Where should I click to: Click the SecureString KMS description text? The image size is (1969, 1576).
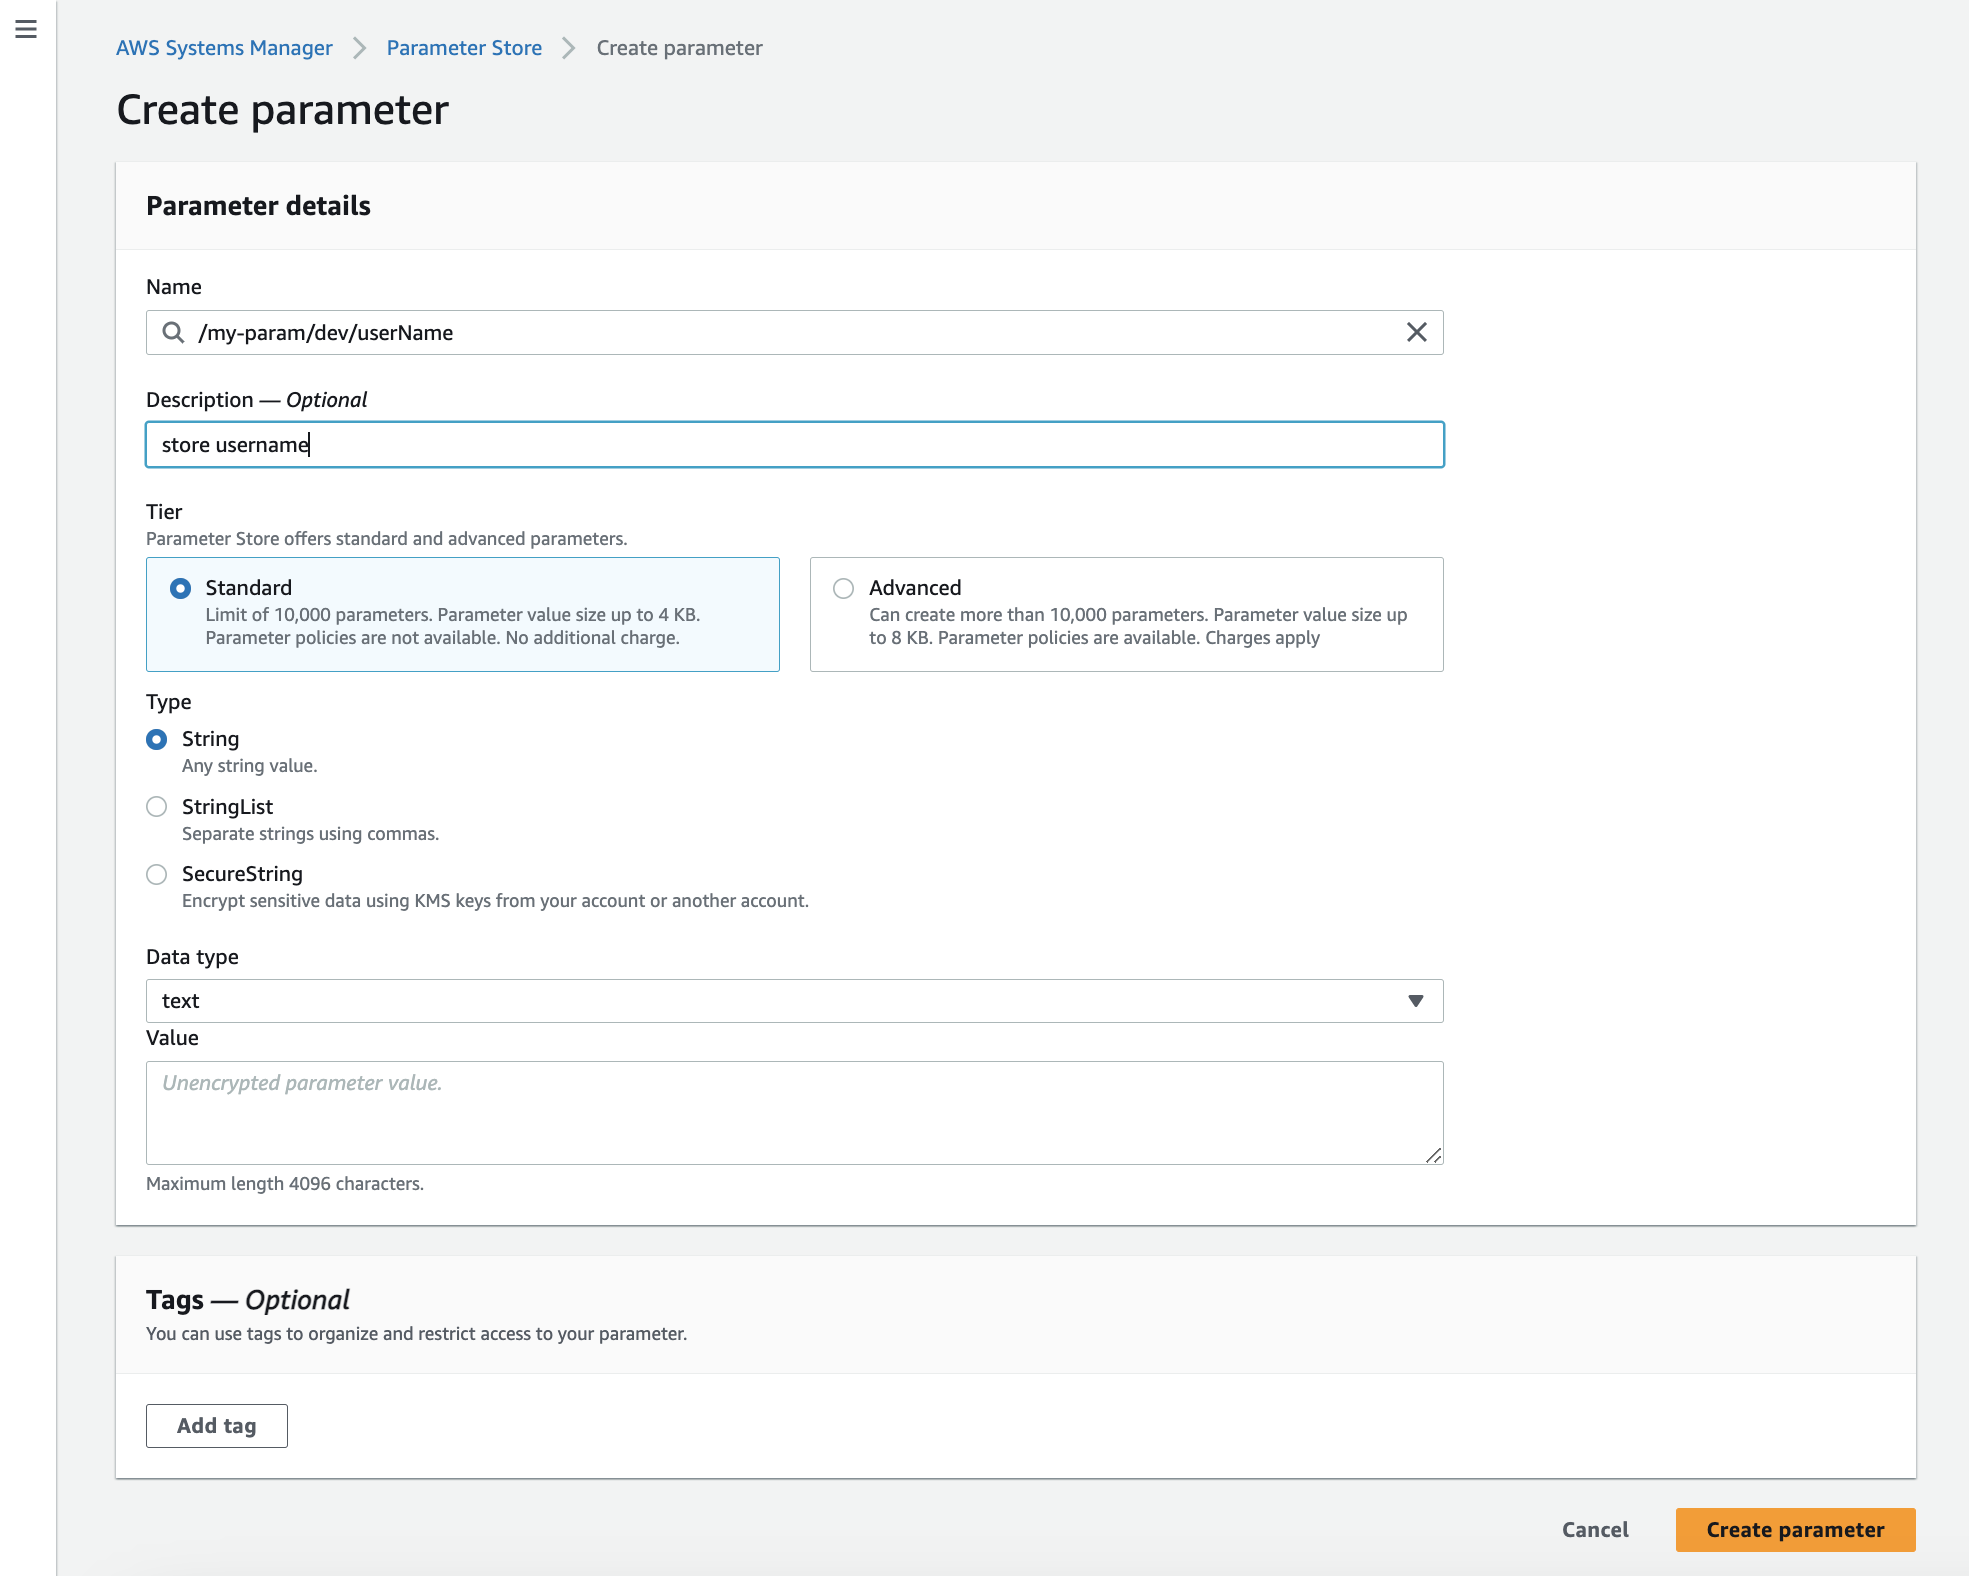495,901
